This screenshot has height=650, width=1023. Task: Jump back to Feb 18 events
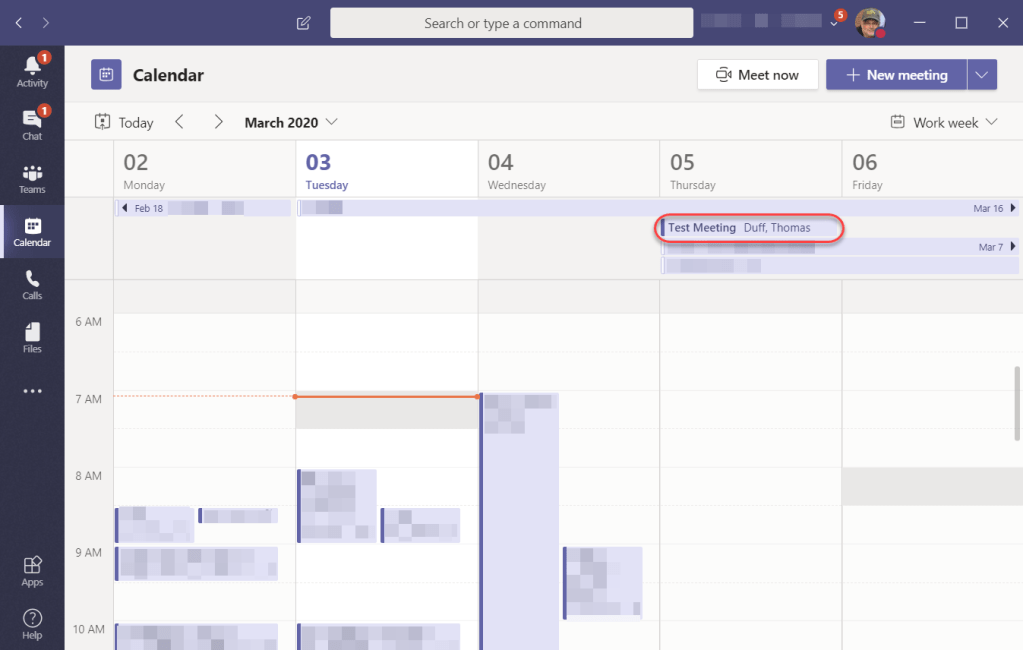pos(142,207)
